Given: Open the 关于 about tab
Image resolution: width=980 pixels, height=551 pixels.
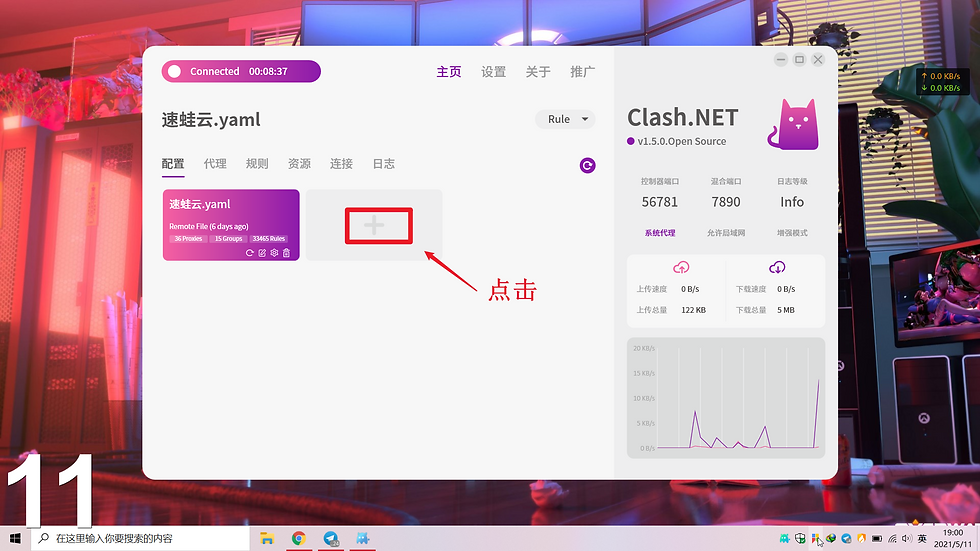Looking at the screenshot, I should [x=538, y=72].
